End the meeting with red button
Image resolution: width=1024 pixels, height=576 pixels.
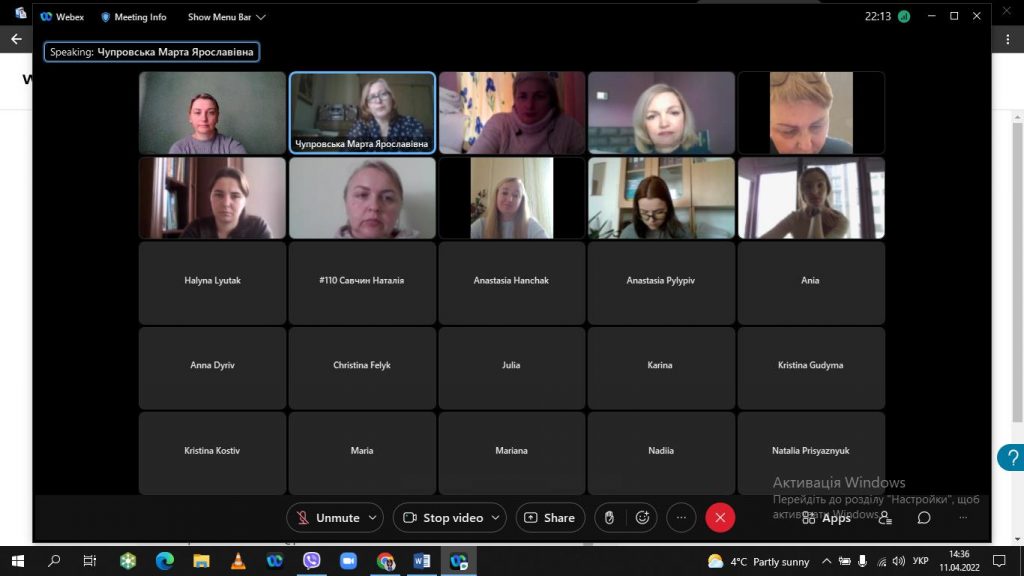coord(720,517)
